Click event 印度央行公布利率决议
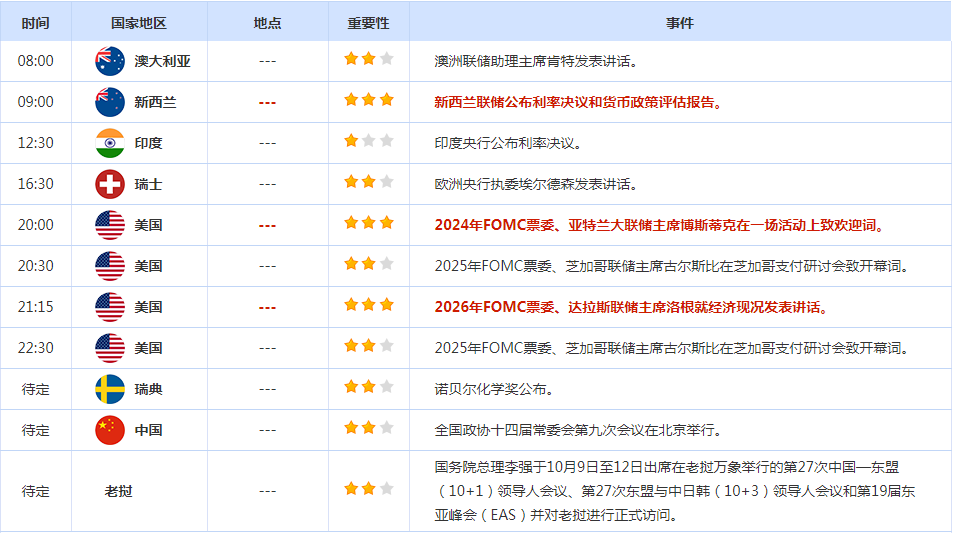 pos(508,144)
